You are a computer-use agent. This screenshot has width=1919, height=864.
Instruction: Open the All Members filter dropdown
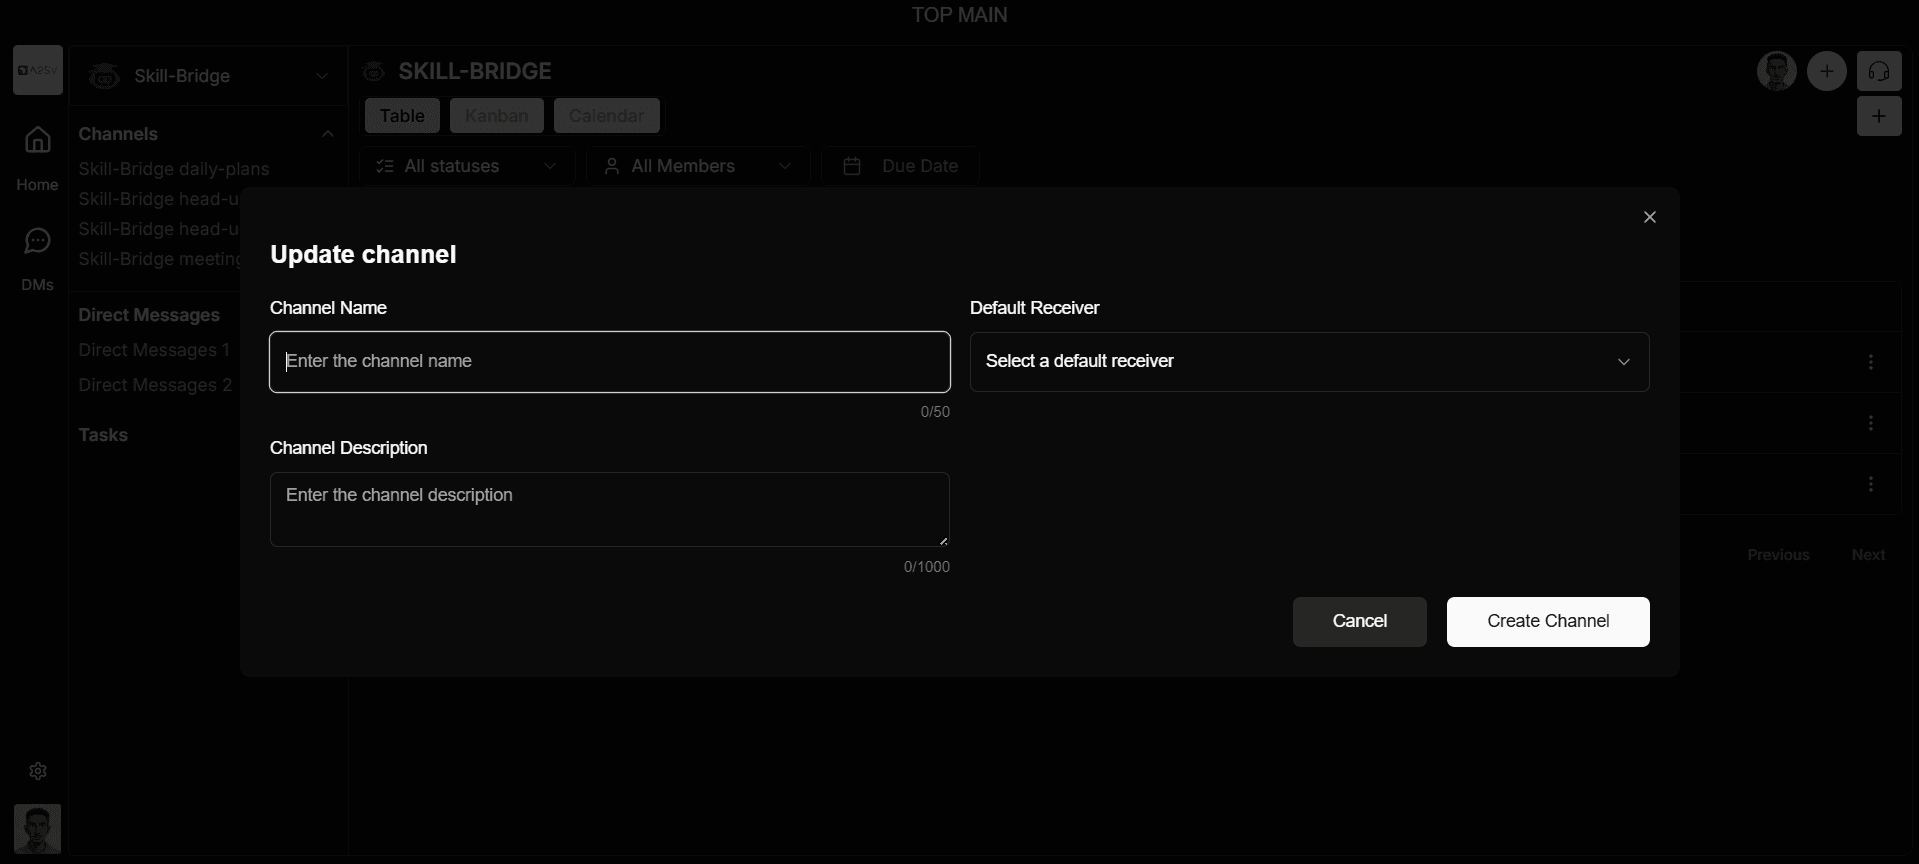click(x=697, y=166)
